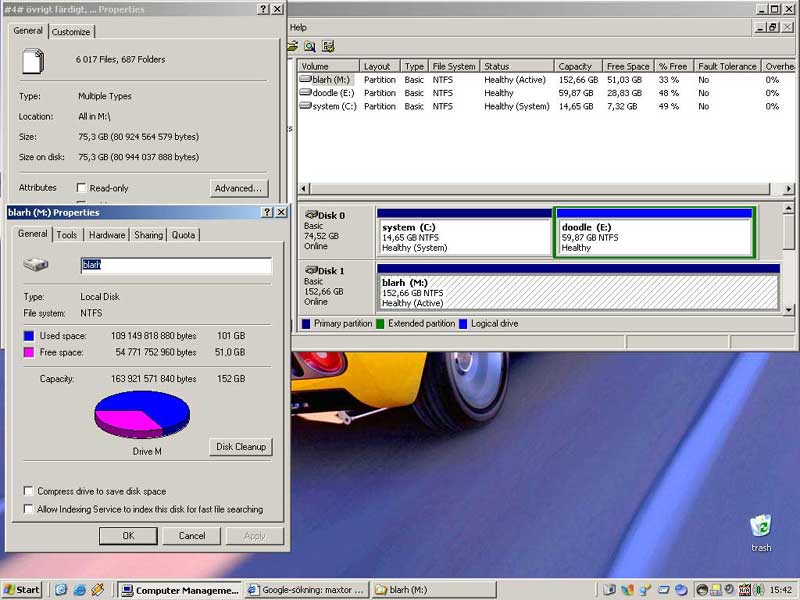This screenshot has height=600, width=800.
Task: Click the black round tray icon
Action: point(702,590)
